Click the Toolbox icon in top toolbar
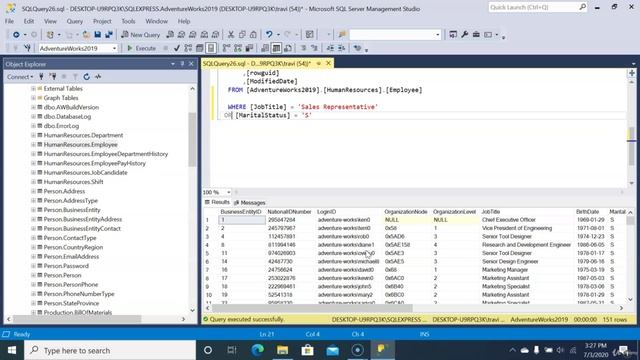 coord(476,35)
